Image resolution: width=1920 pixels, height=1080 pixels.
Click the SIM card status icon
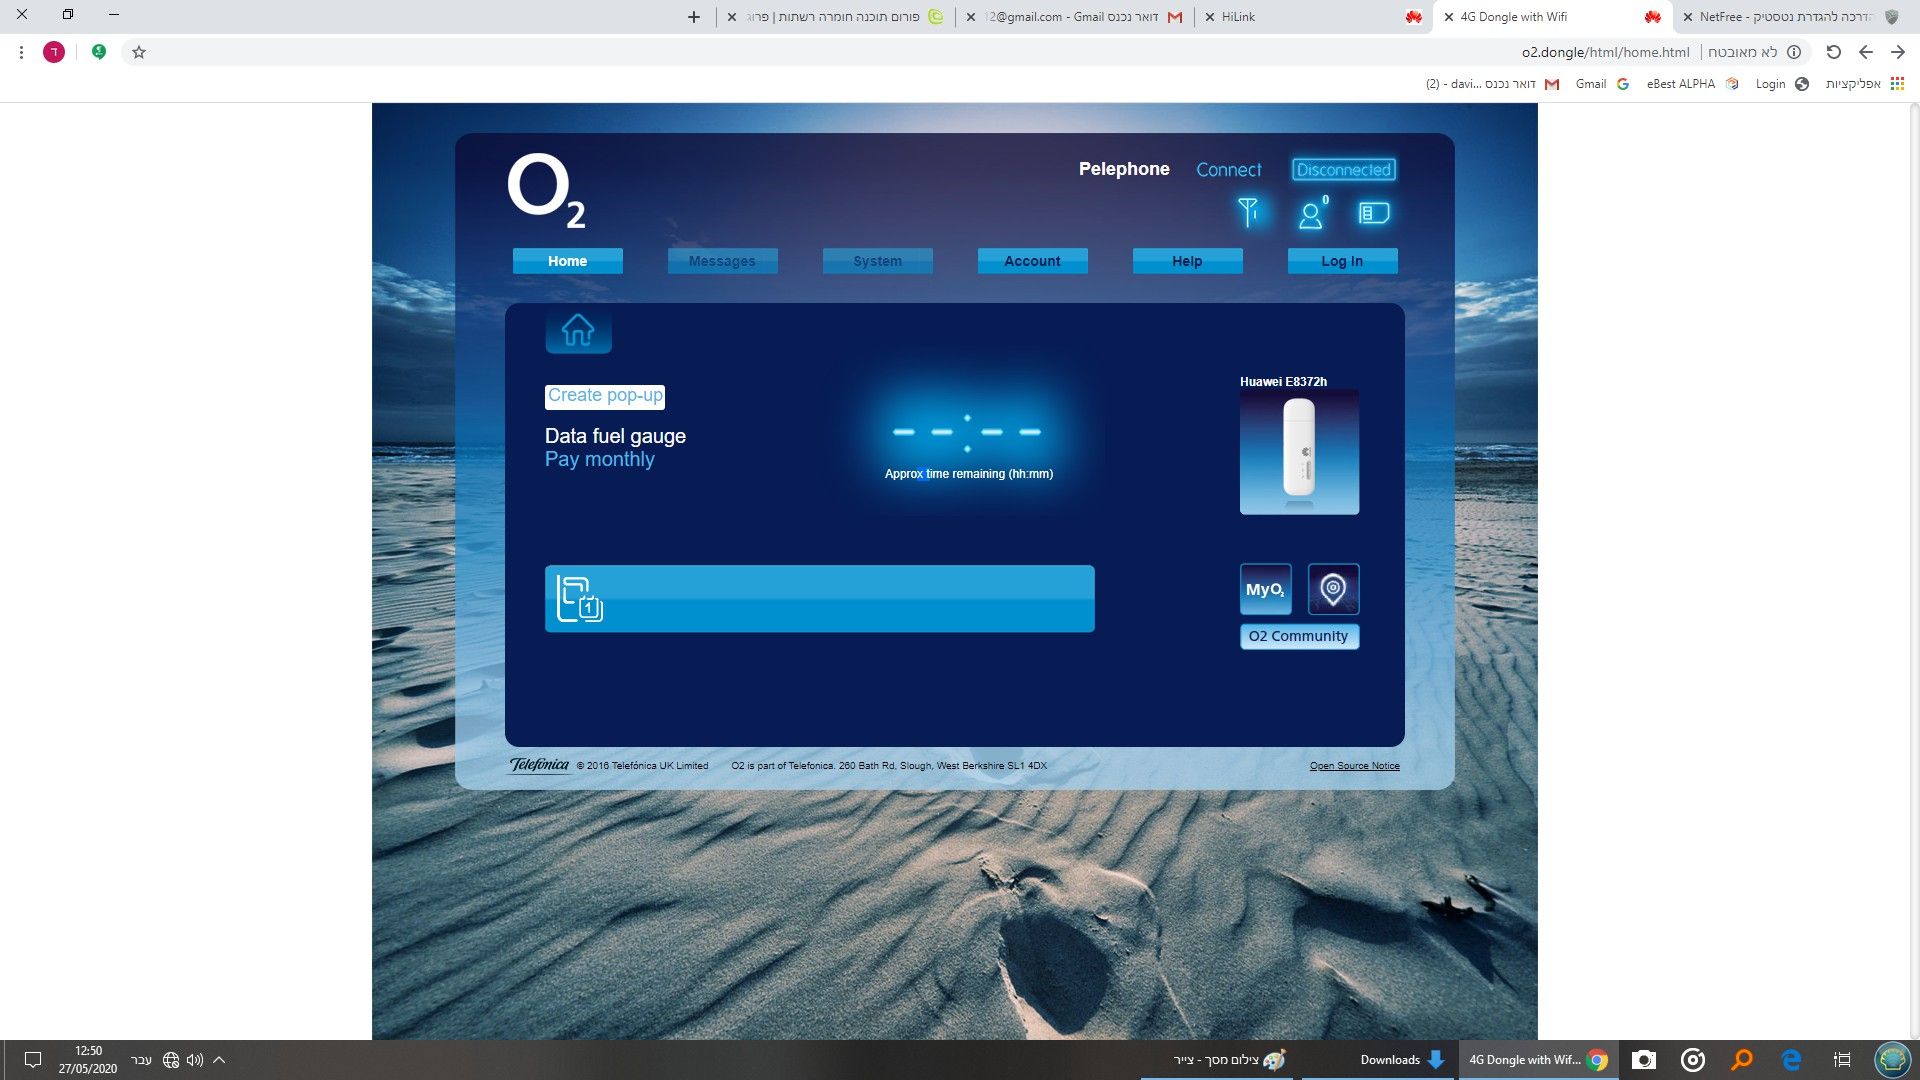click(1374, 213)
